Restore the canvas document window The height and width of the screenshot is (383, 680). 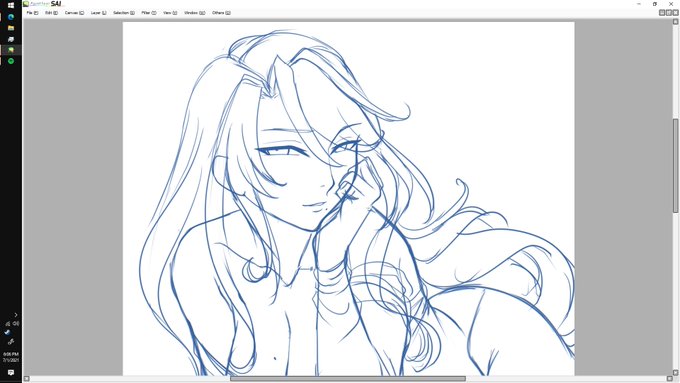(669, 13)
